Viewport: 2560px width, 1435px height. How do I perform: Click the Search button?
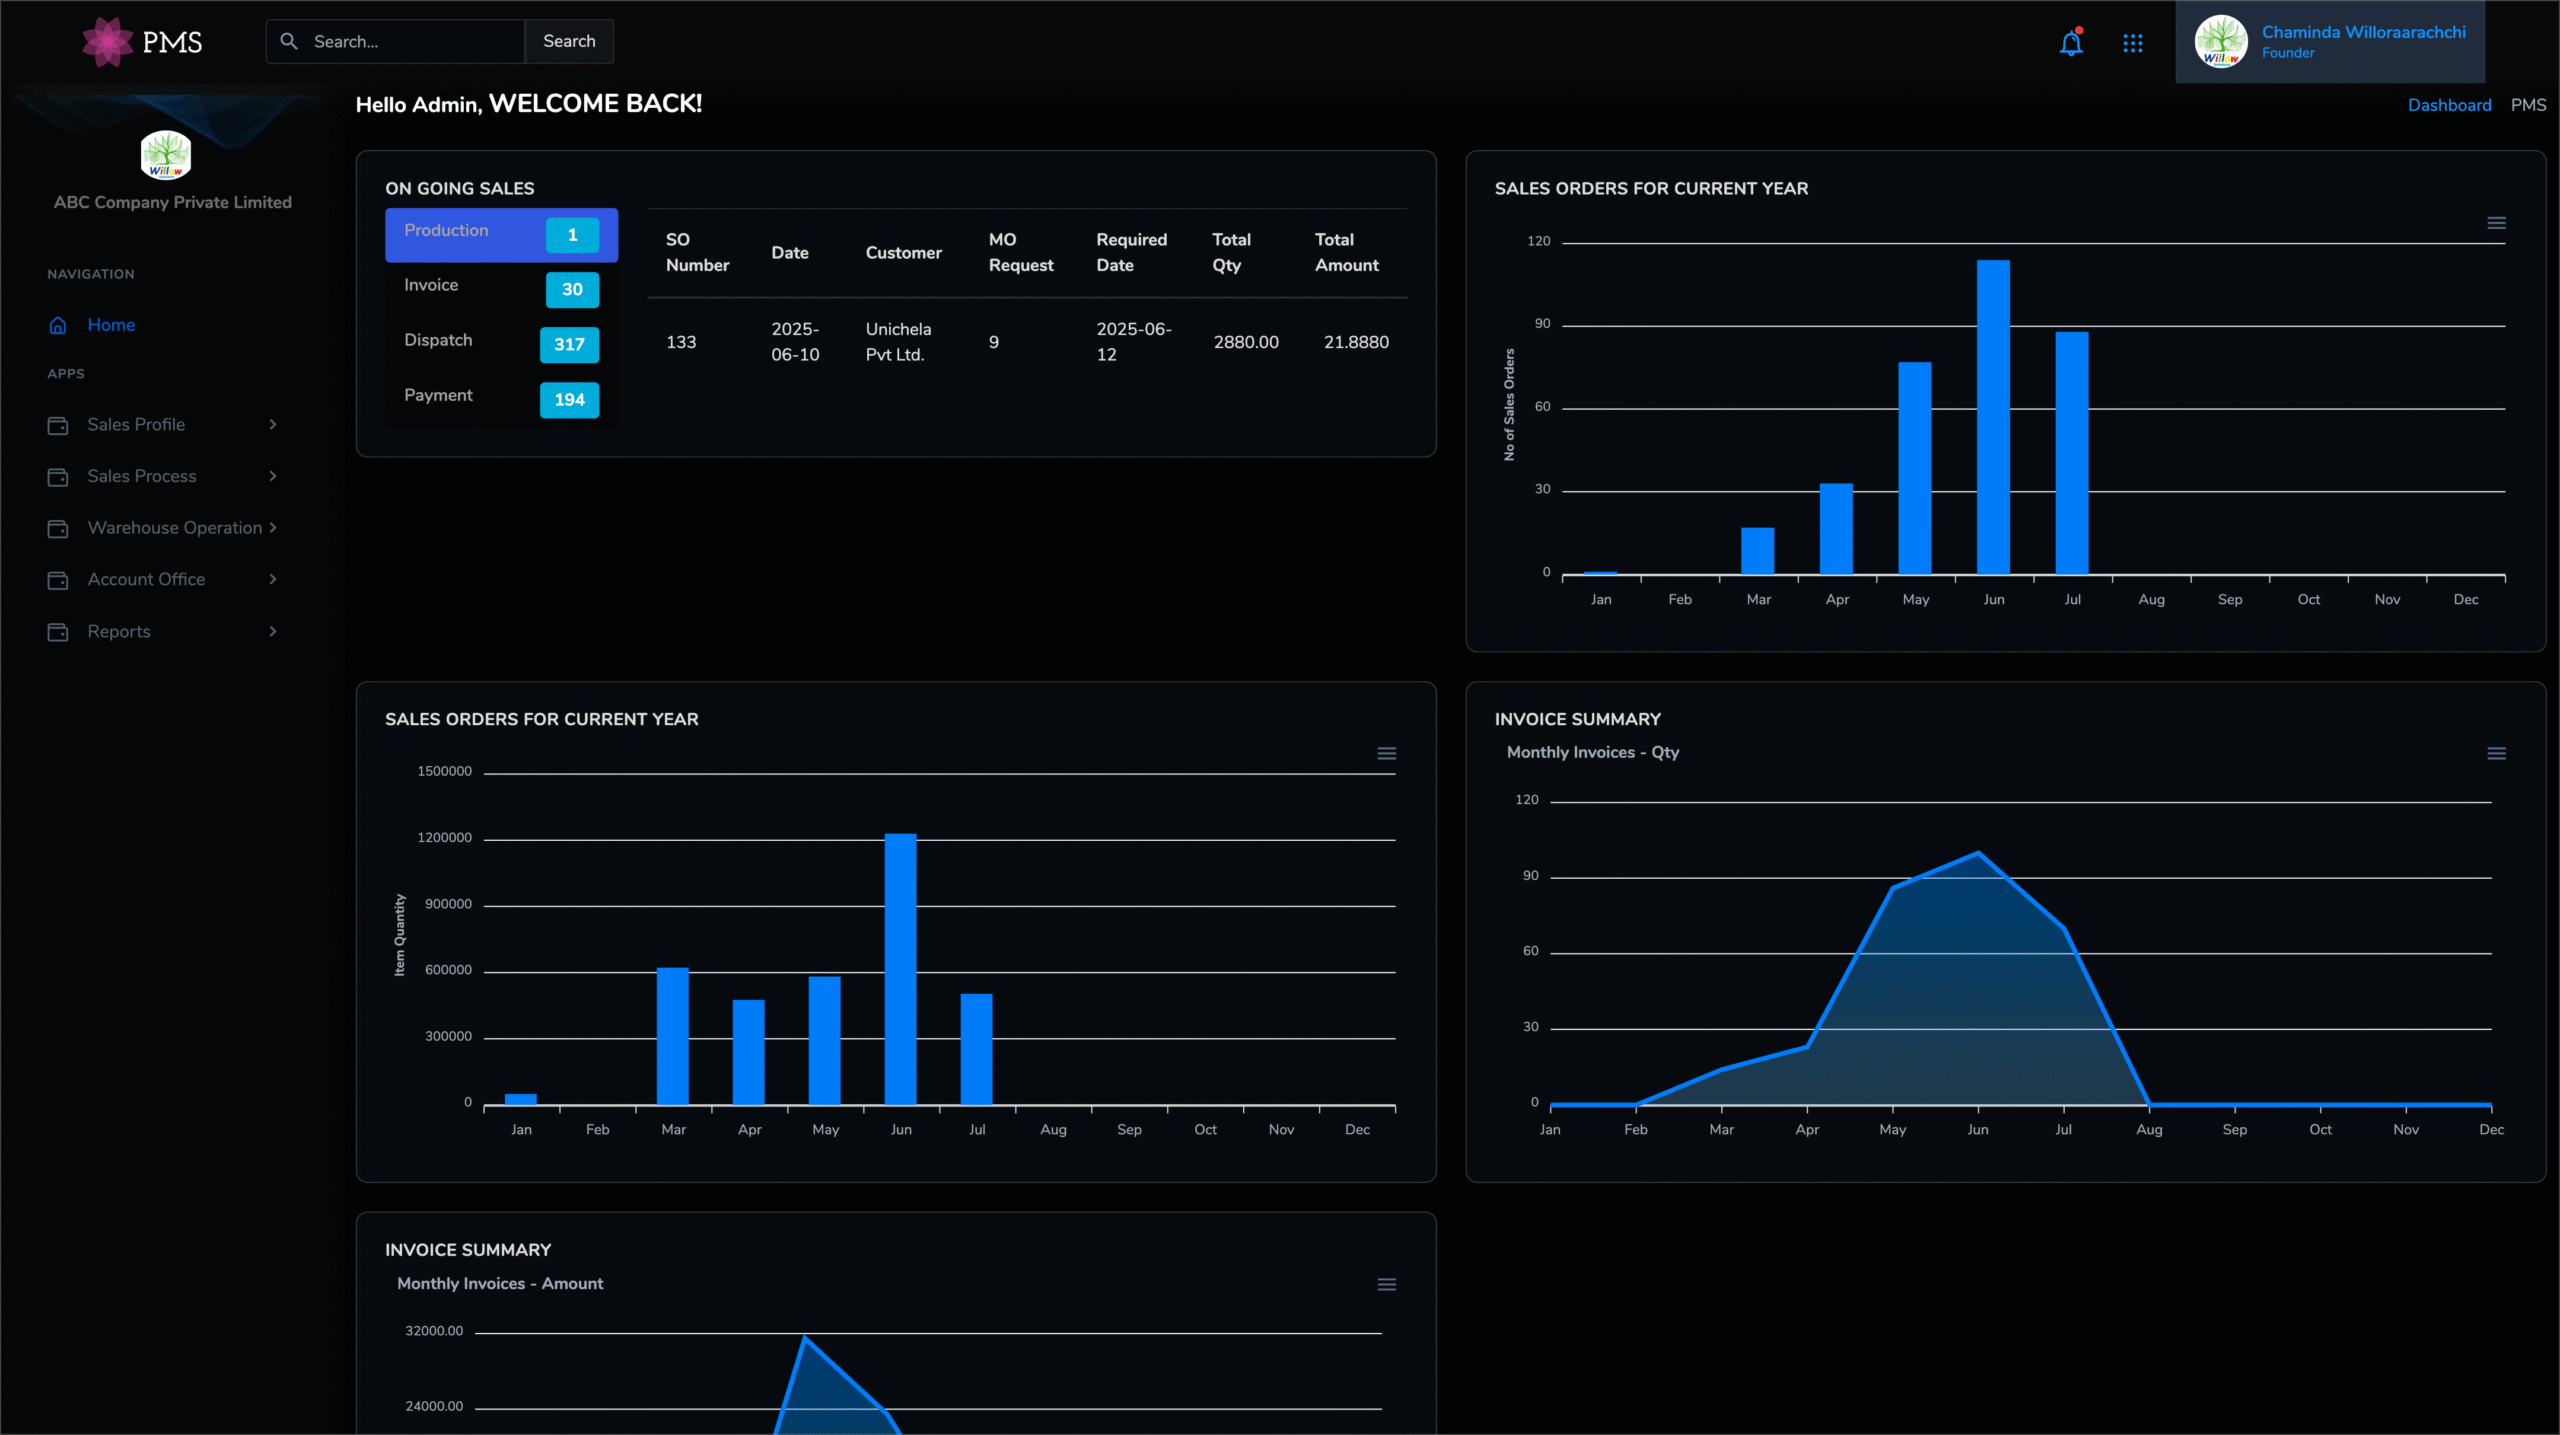569,41
